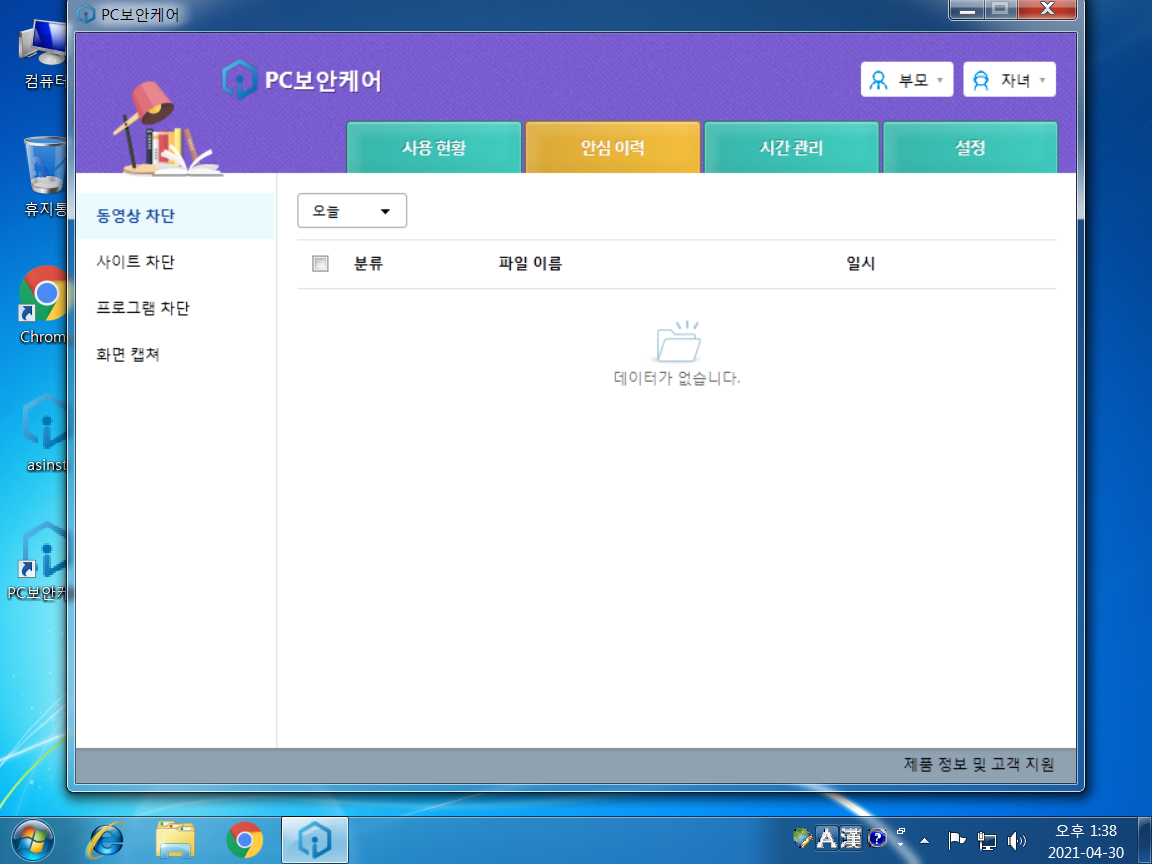This screenshot has height=864, width=1152.
Task: Click the network tray icon
Action: coord(987,840)
